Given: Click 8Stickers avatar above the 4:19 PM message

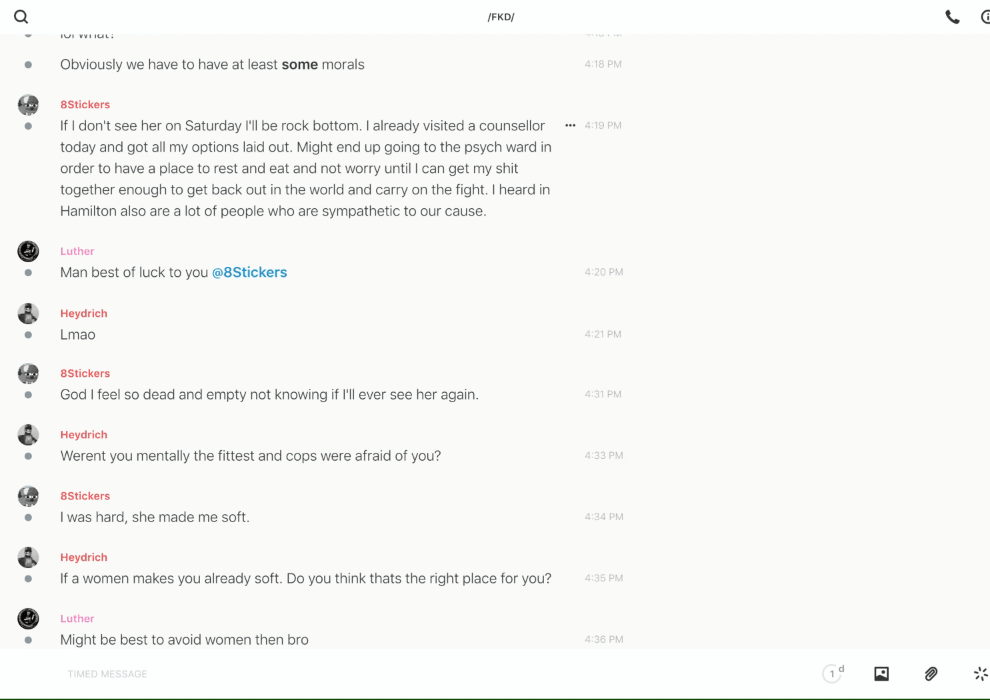Looking at the screenshot, I should 28,105.
